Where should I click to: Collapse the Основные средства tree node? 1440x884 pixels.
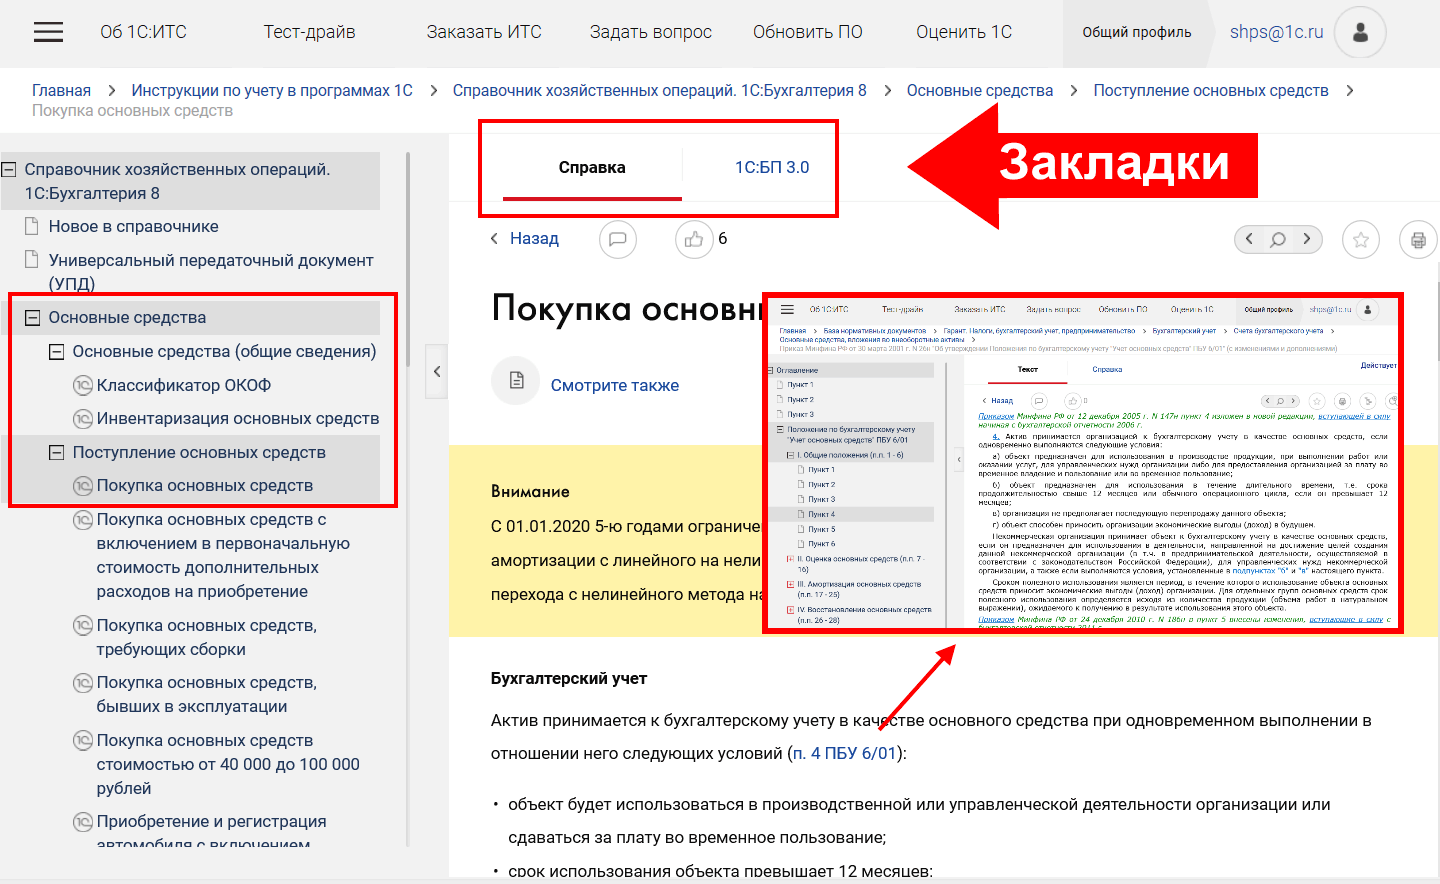click(33, 318)
